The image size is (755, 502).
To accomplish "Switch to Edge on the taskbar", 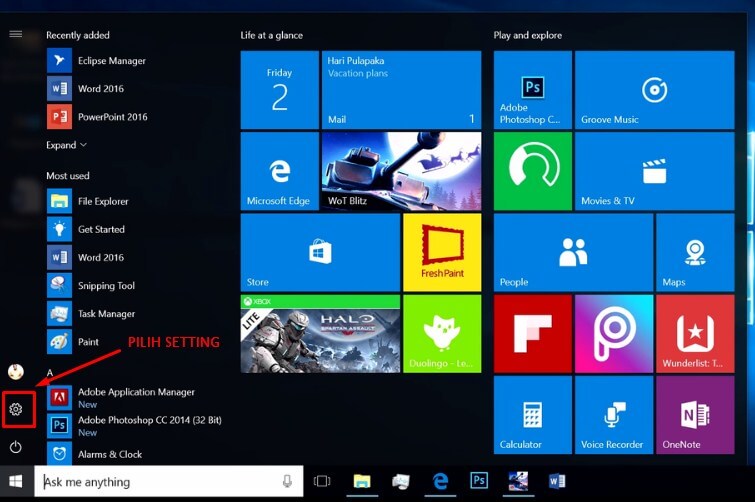I will [x=440, y=481].
